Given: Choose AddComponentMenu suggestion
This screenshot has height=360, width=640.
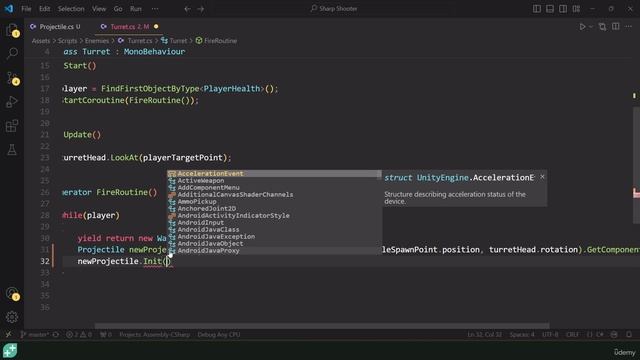Looking at the screenshot, I should (x=274, y=187).
